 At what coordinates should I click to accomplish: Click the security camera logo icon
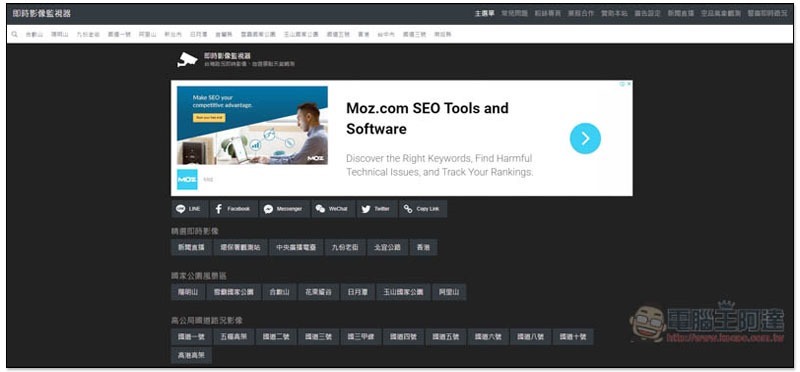187,60
